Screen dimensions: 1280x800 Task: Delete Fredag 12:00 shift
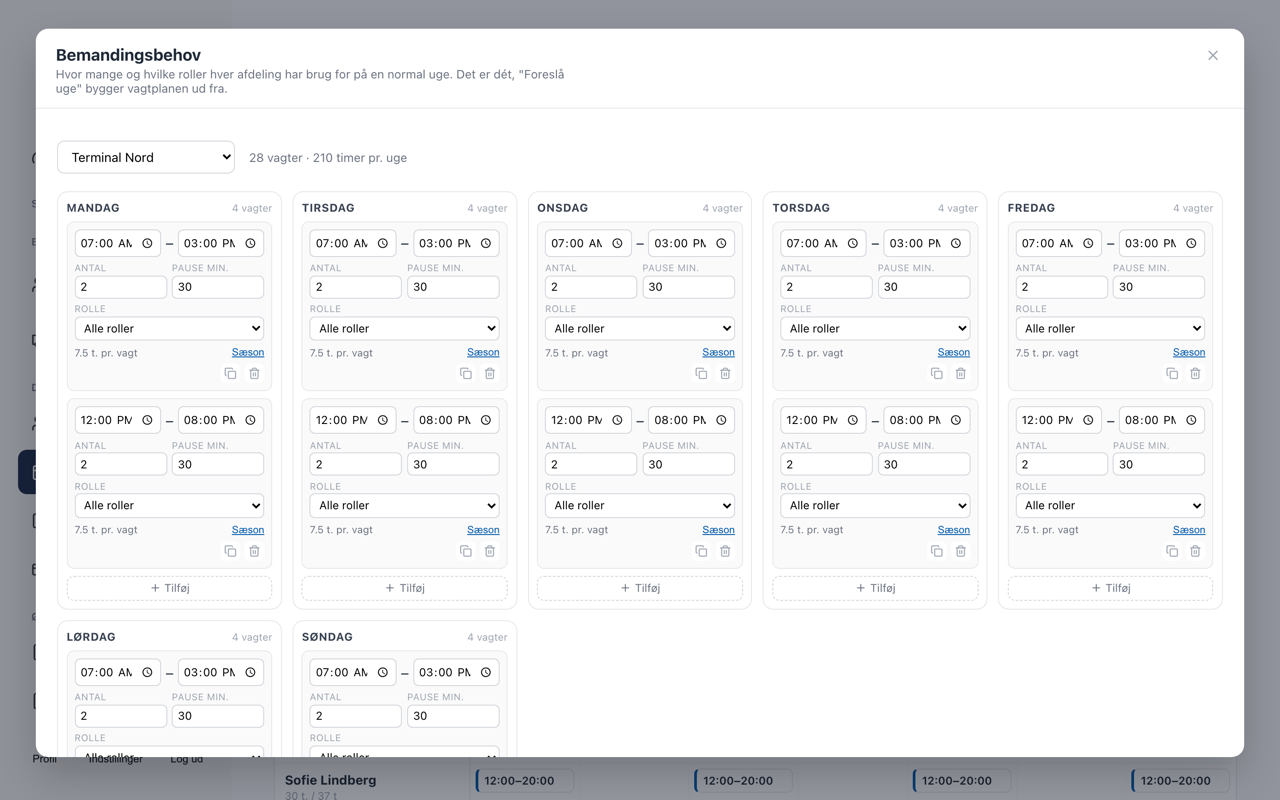(x=1195, y=551)
